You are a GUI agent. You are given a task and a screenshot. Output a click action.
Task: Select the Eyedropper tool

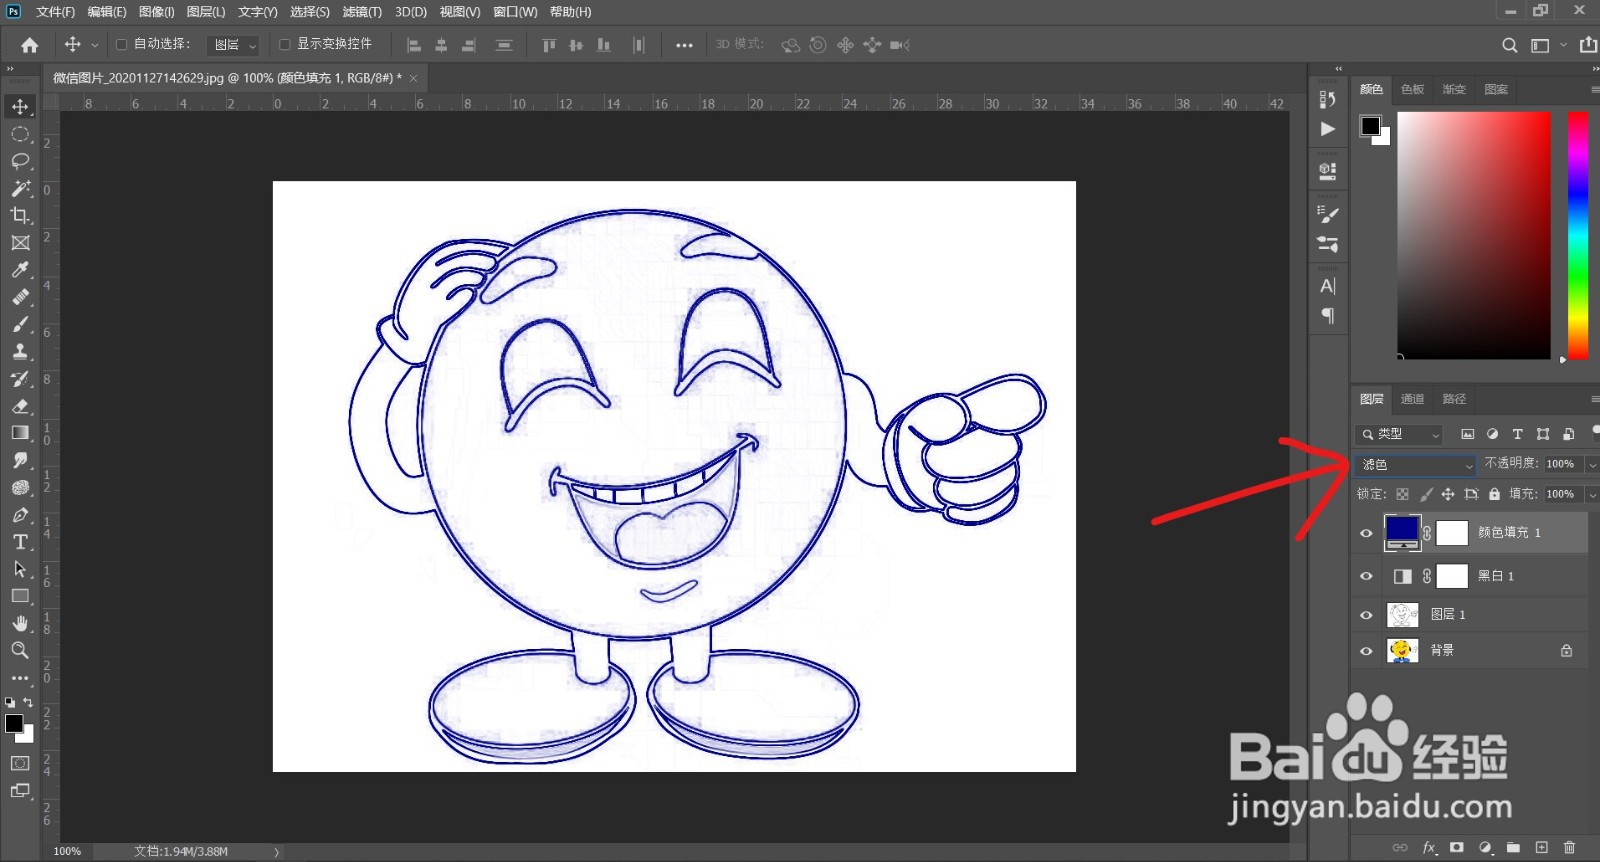click(20, 270)
